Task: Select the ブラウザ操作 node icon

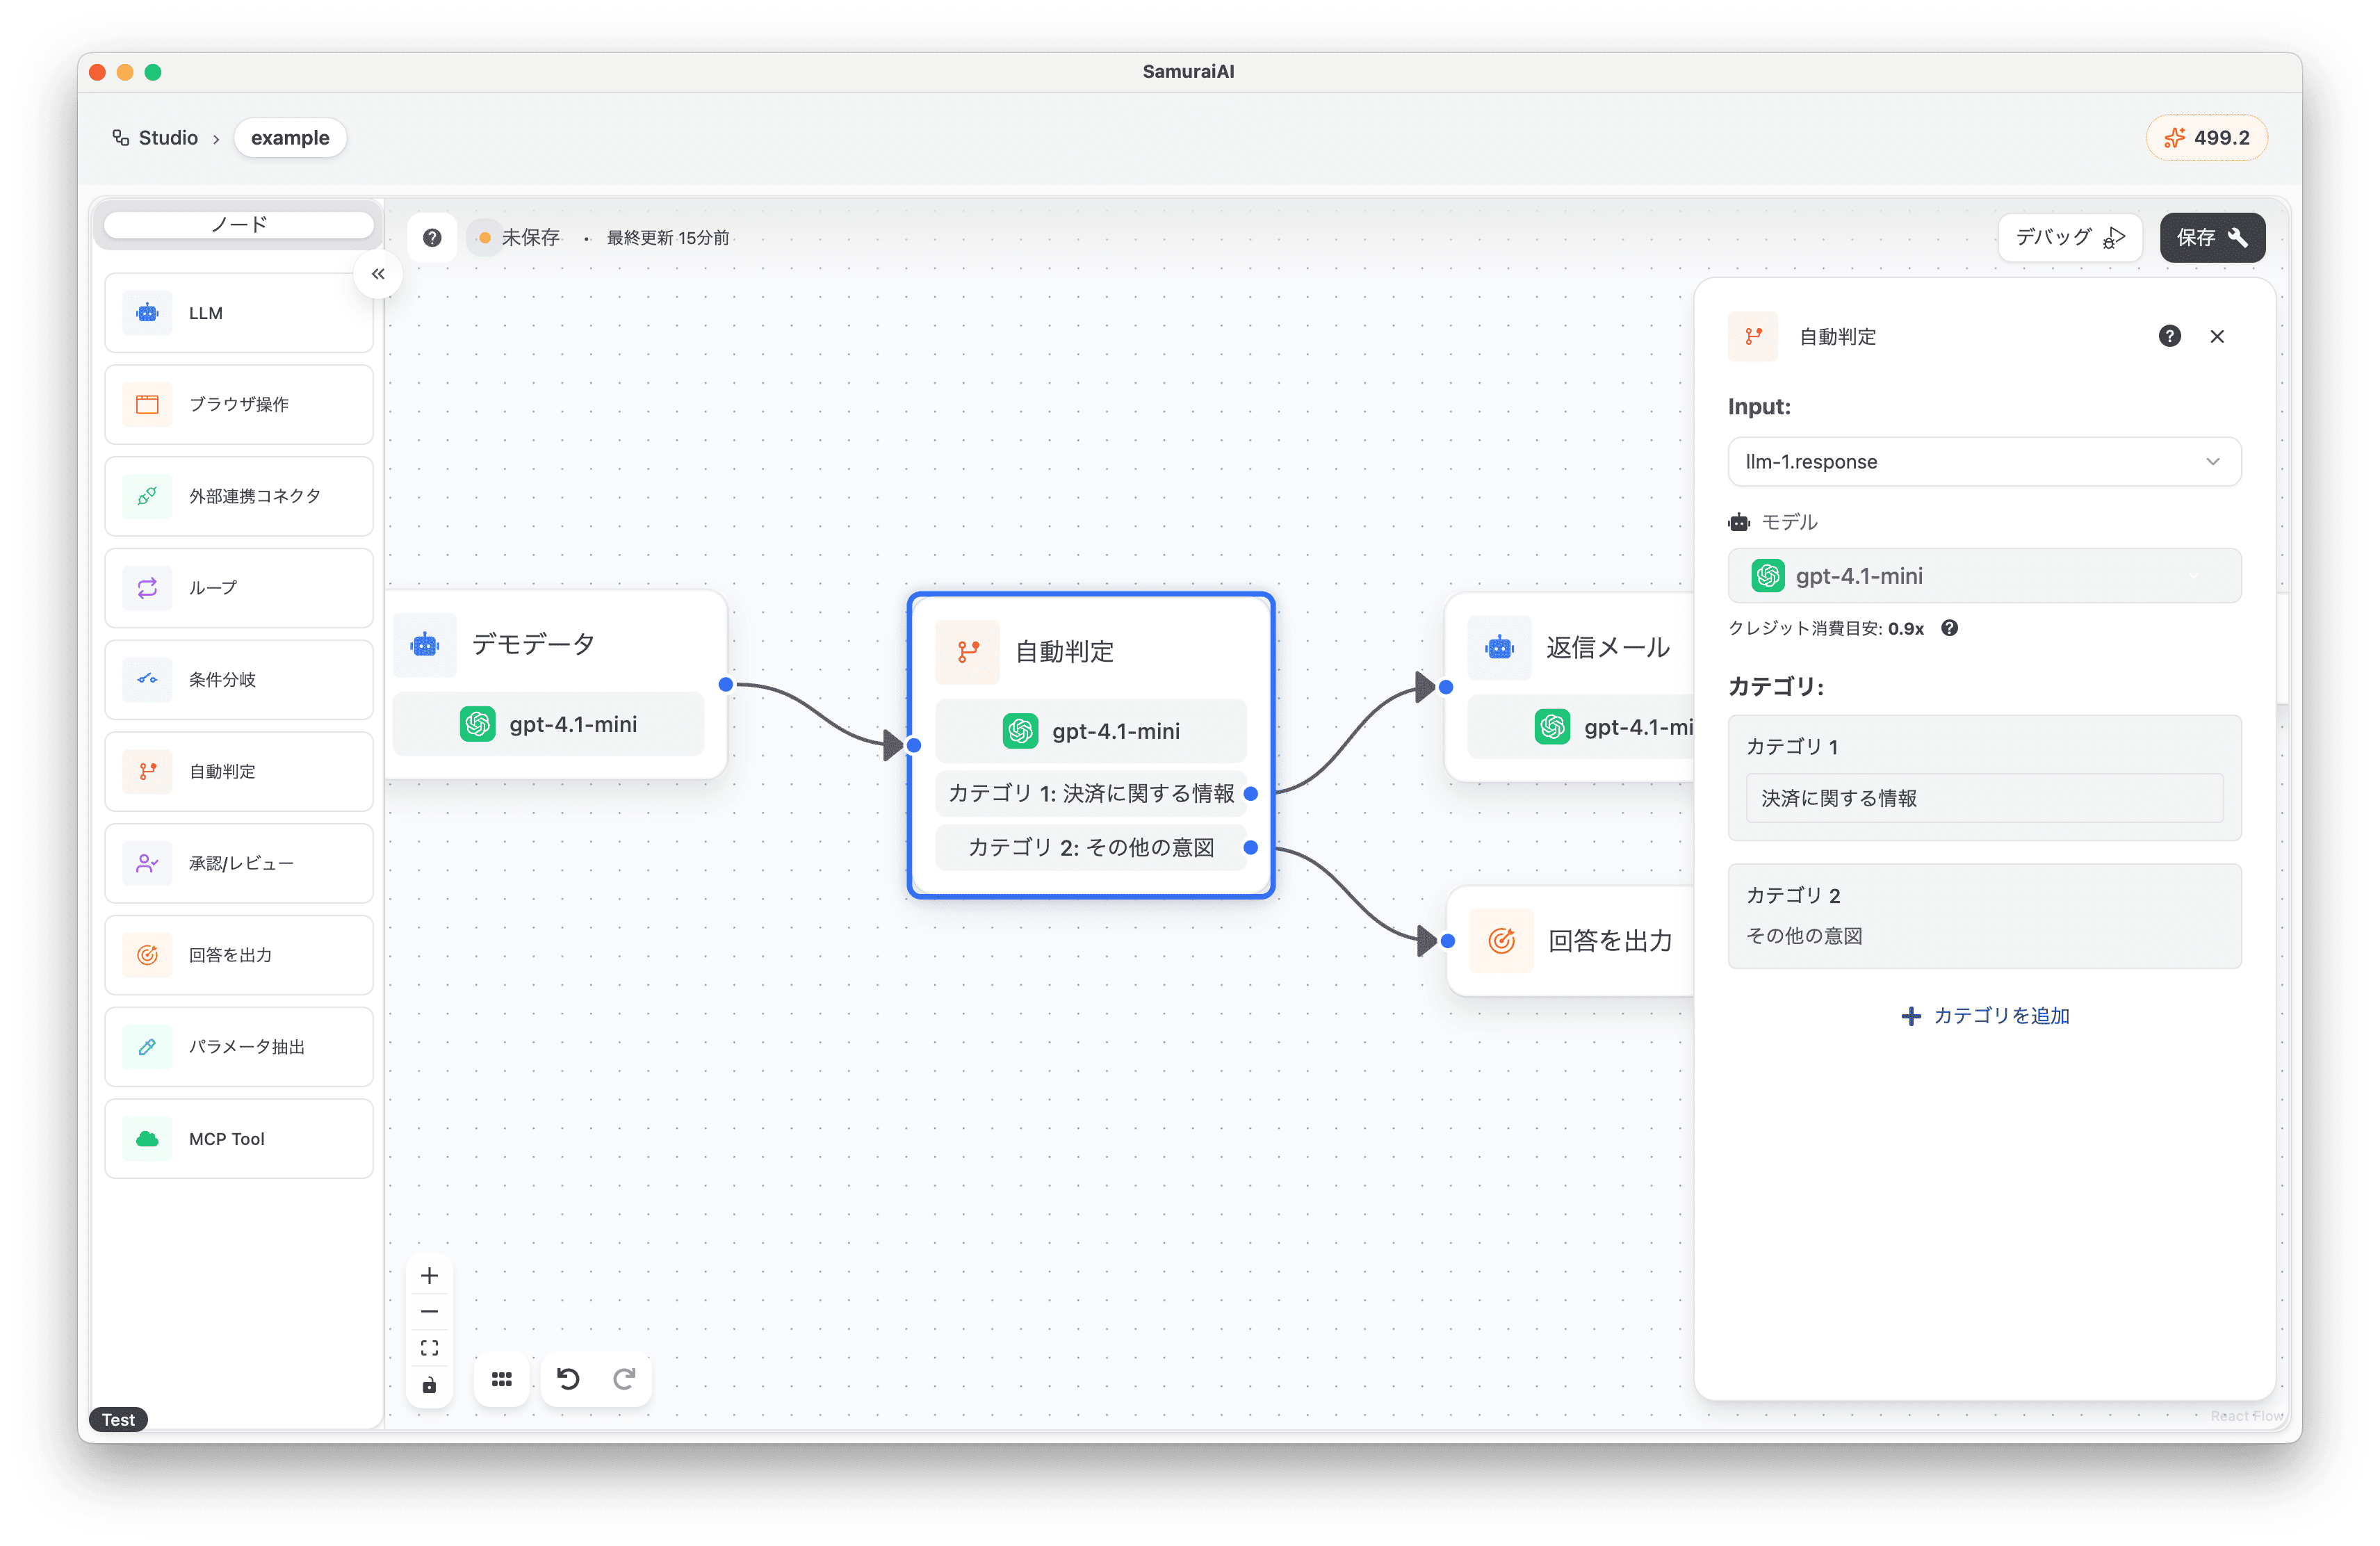Action: [147, 404]
